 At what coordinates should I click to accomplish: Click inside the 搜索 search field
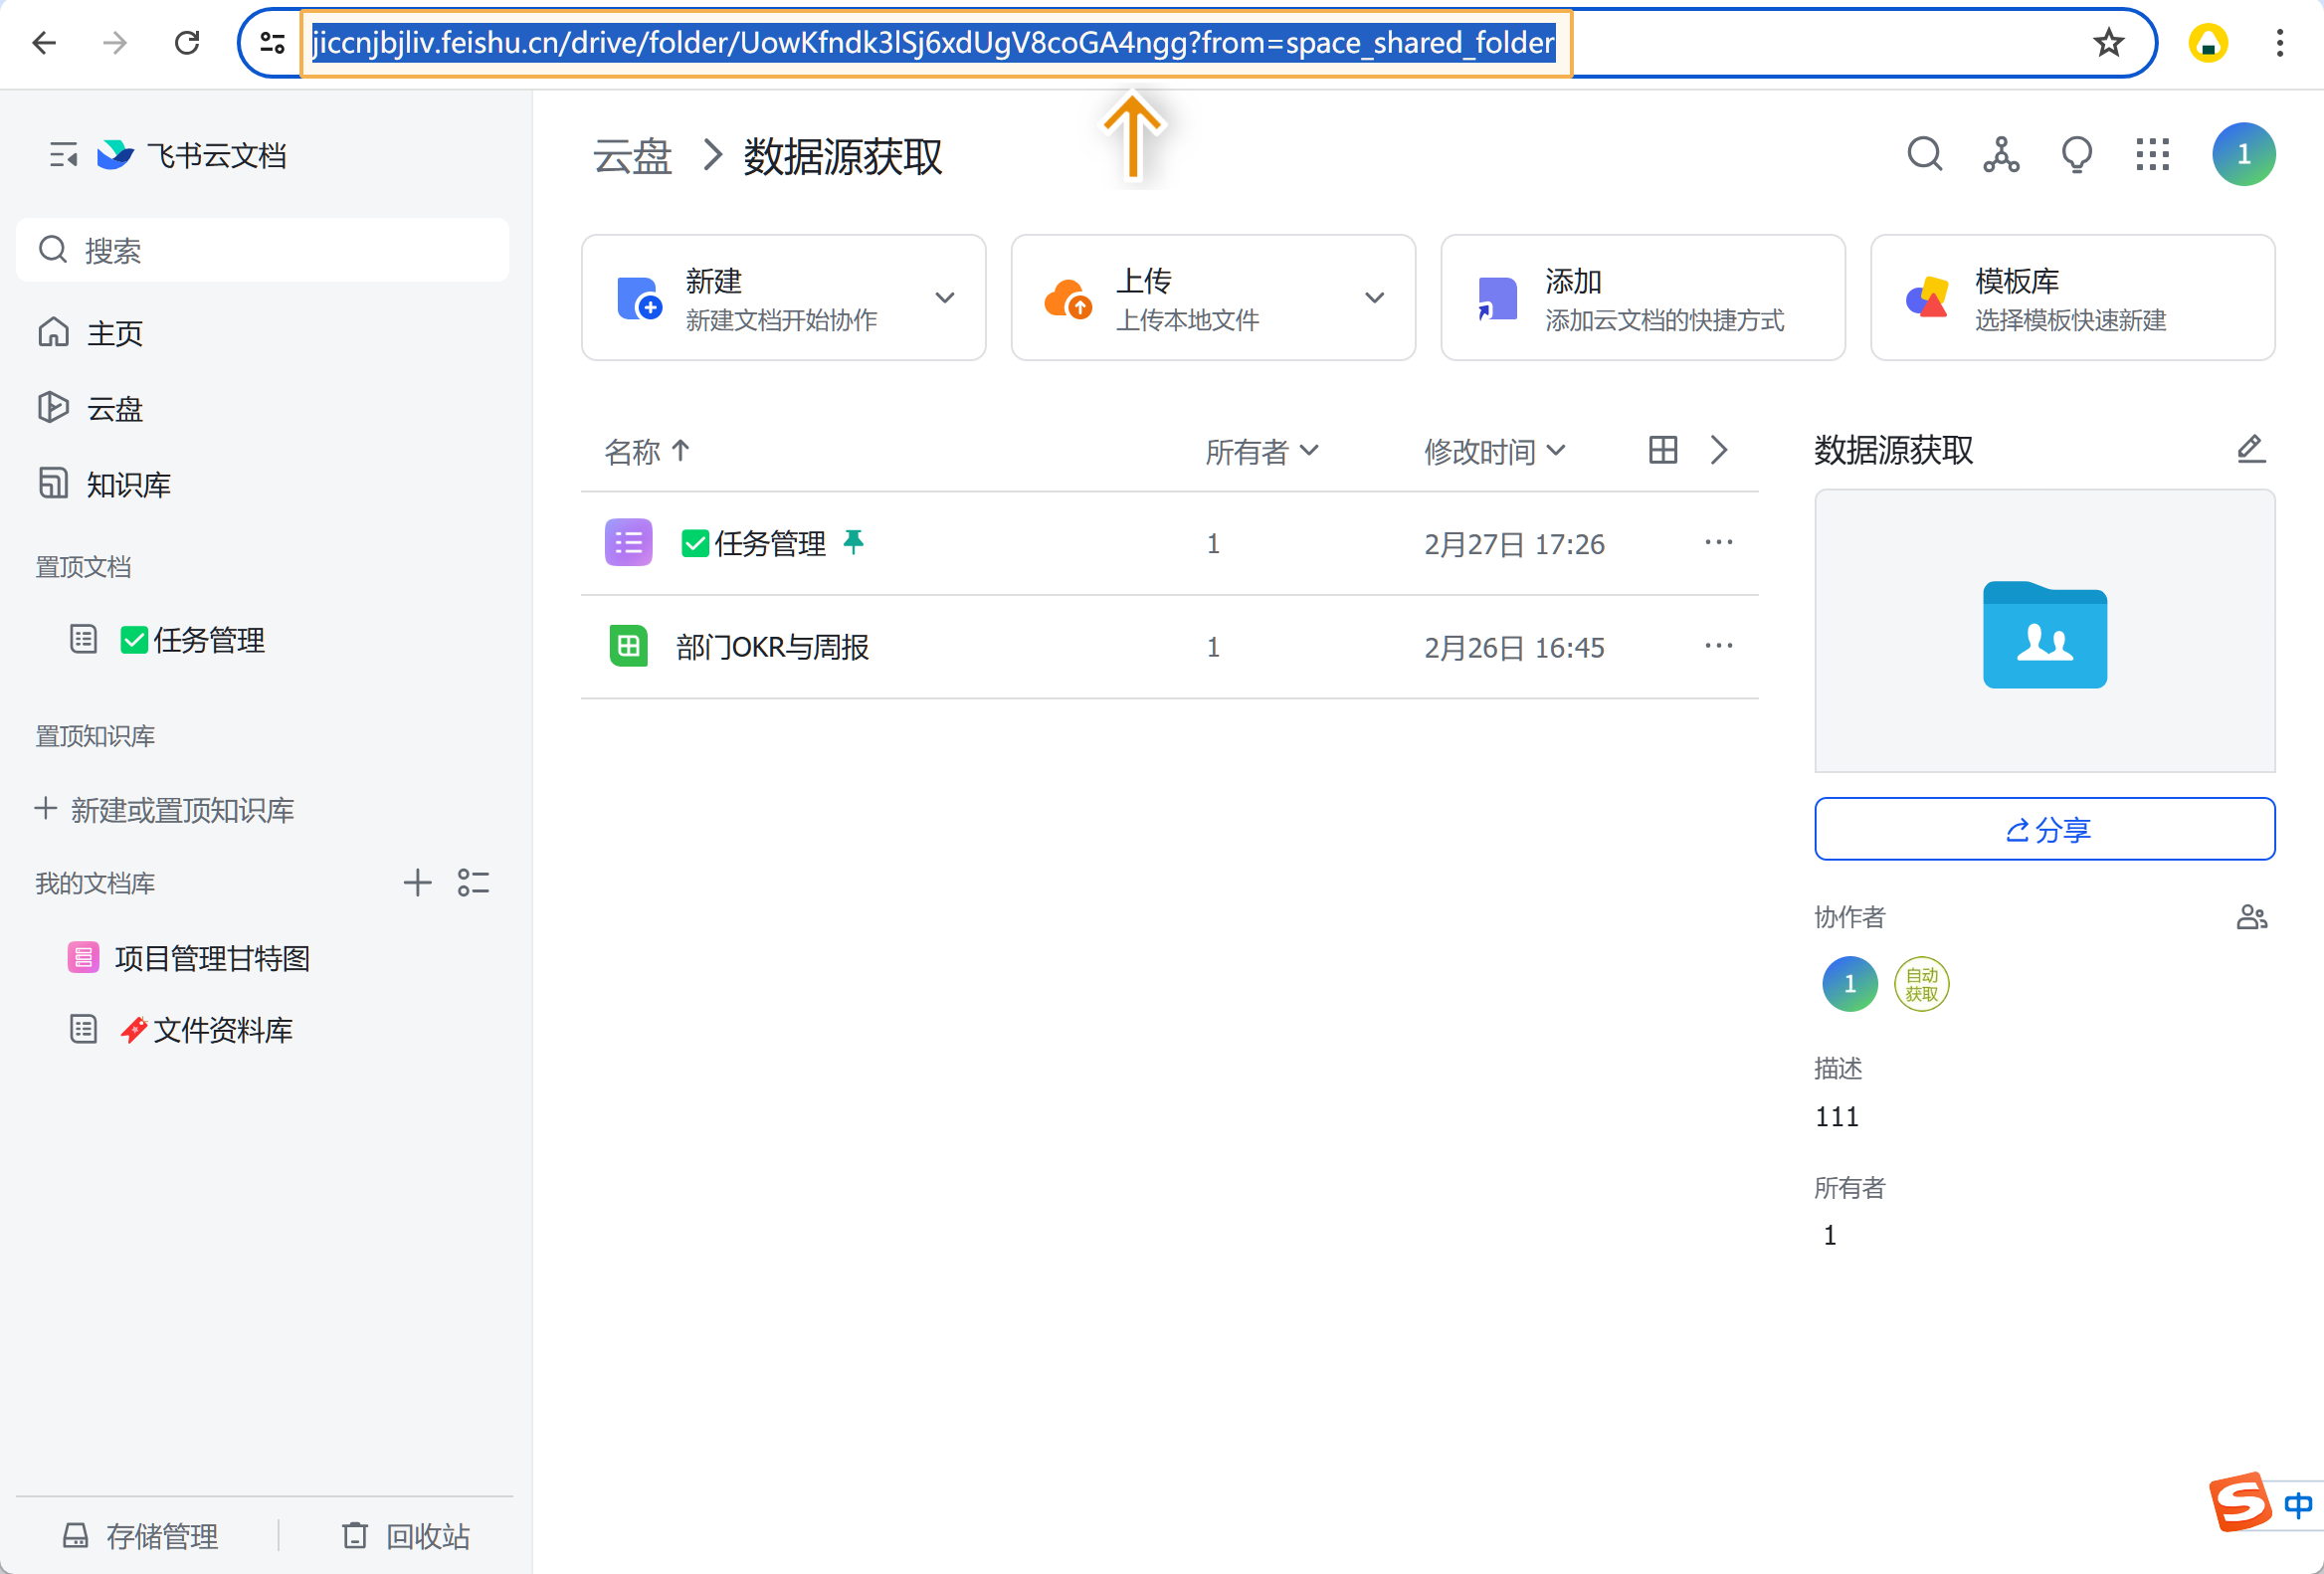coord(262,250)
